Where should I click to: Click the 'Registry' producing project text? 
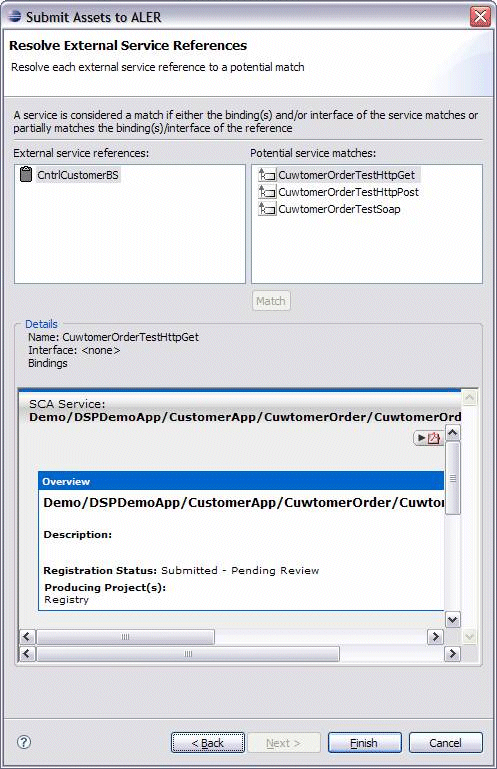(x=66, y=600)
